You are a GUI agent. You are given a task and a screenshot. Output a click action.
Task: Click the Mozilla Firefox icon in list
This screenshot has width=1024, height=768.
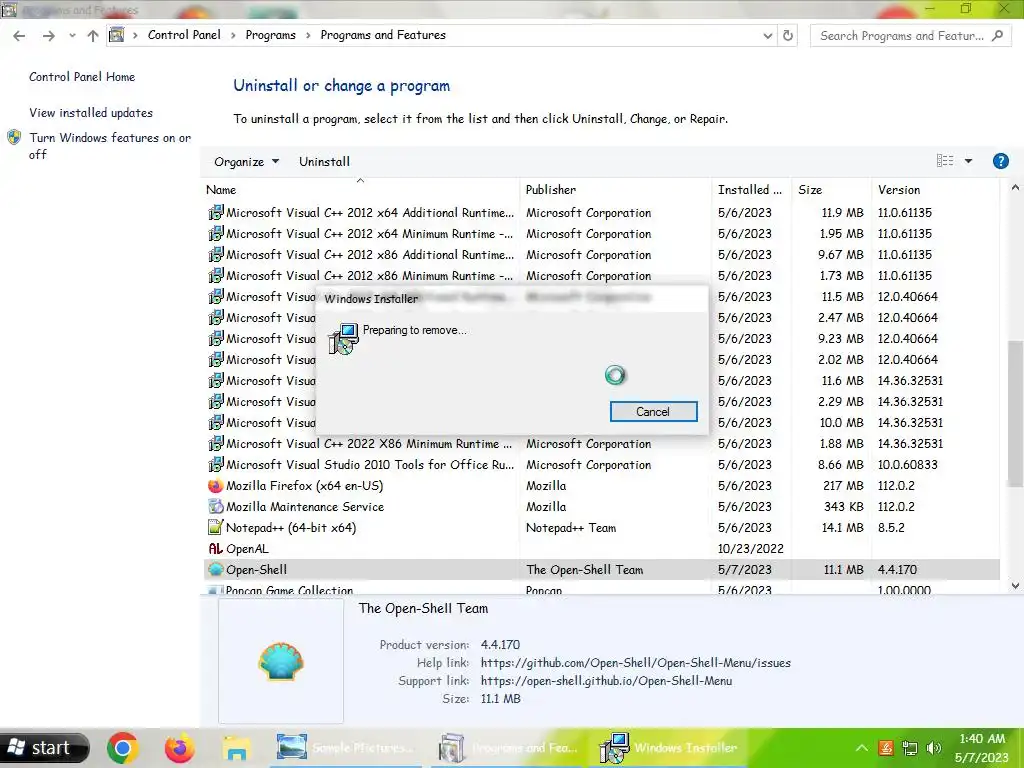[x=215, y=486]
